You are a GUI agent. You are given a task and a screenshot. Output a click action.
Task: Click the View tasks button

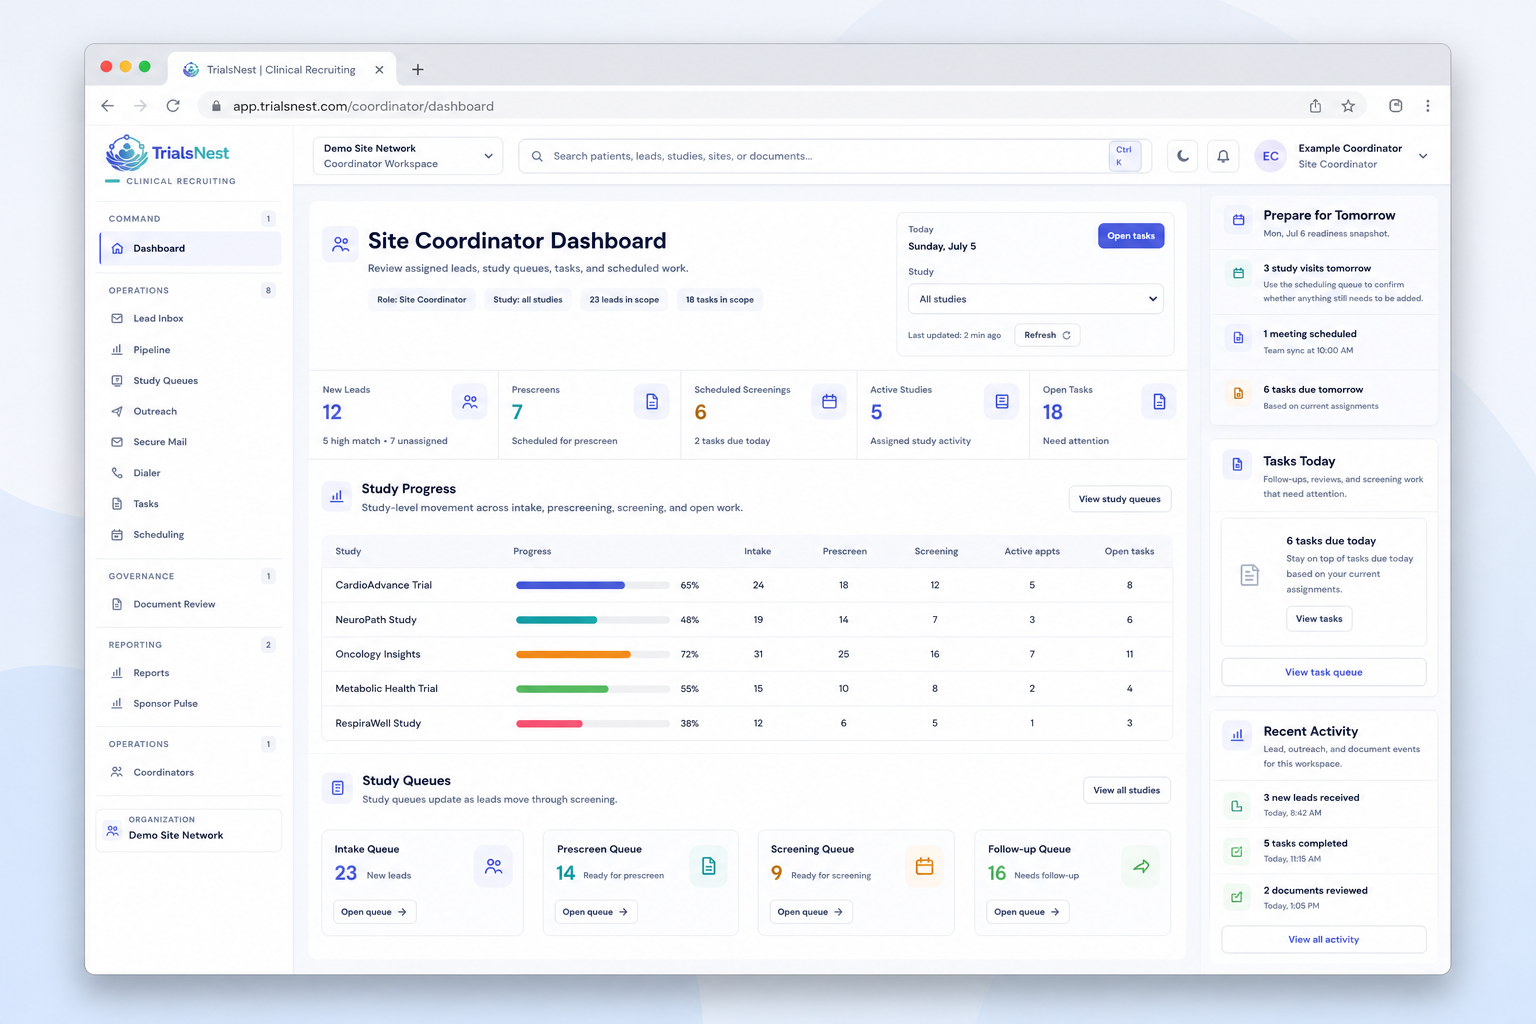[1319, 619]
